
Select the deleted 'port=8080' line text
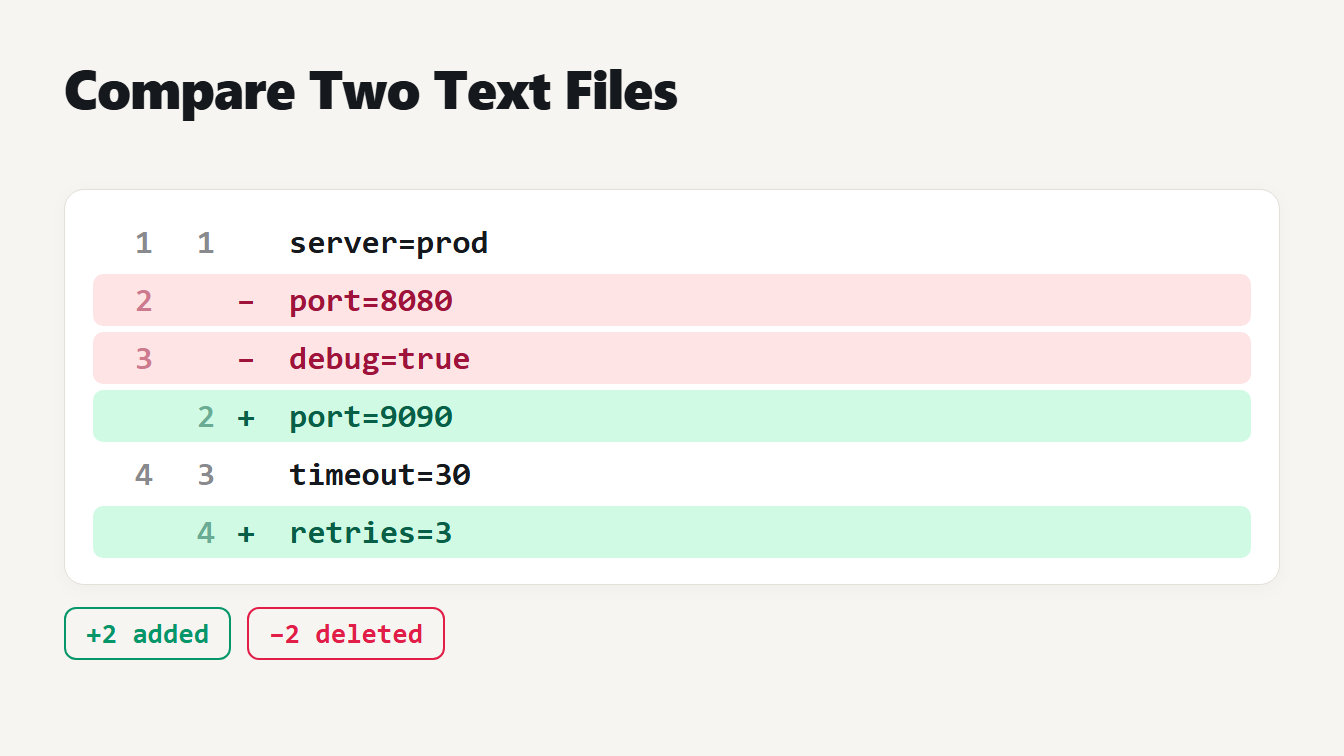[371, 301]
